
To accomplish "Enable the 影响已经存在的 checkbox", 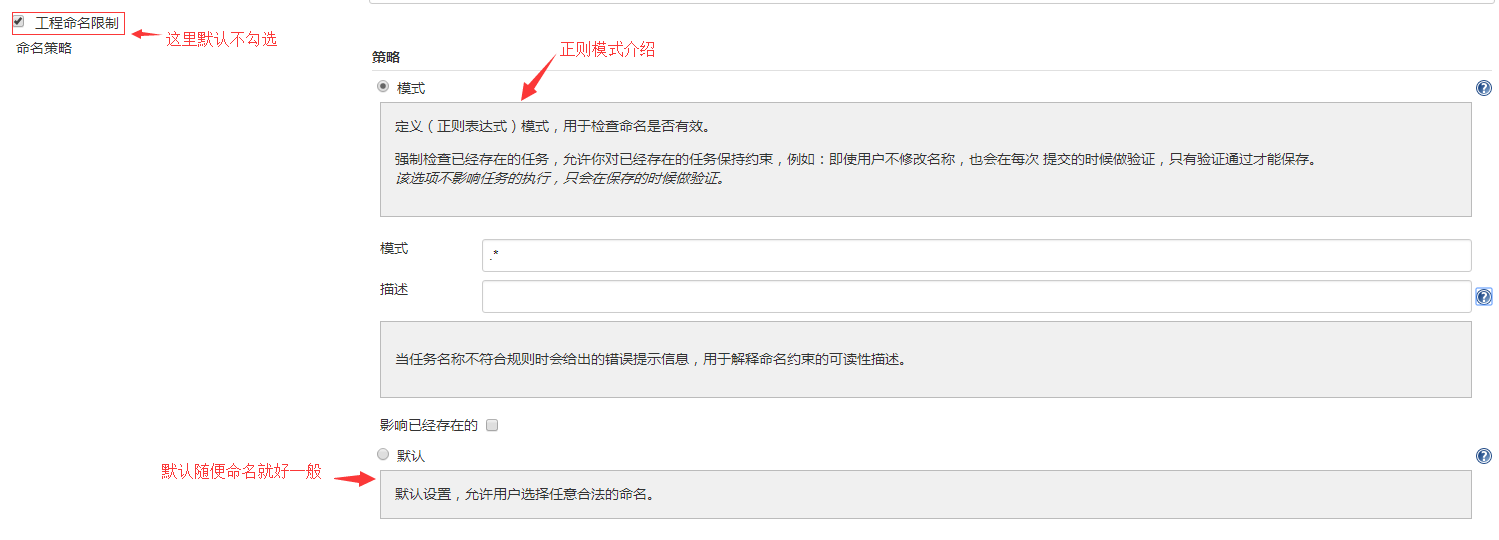I will point(491,425).
